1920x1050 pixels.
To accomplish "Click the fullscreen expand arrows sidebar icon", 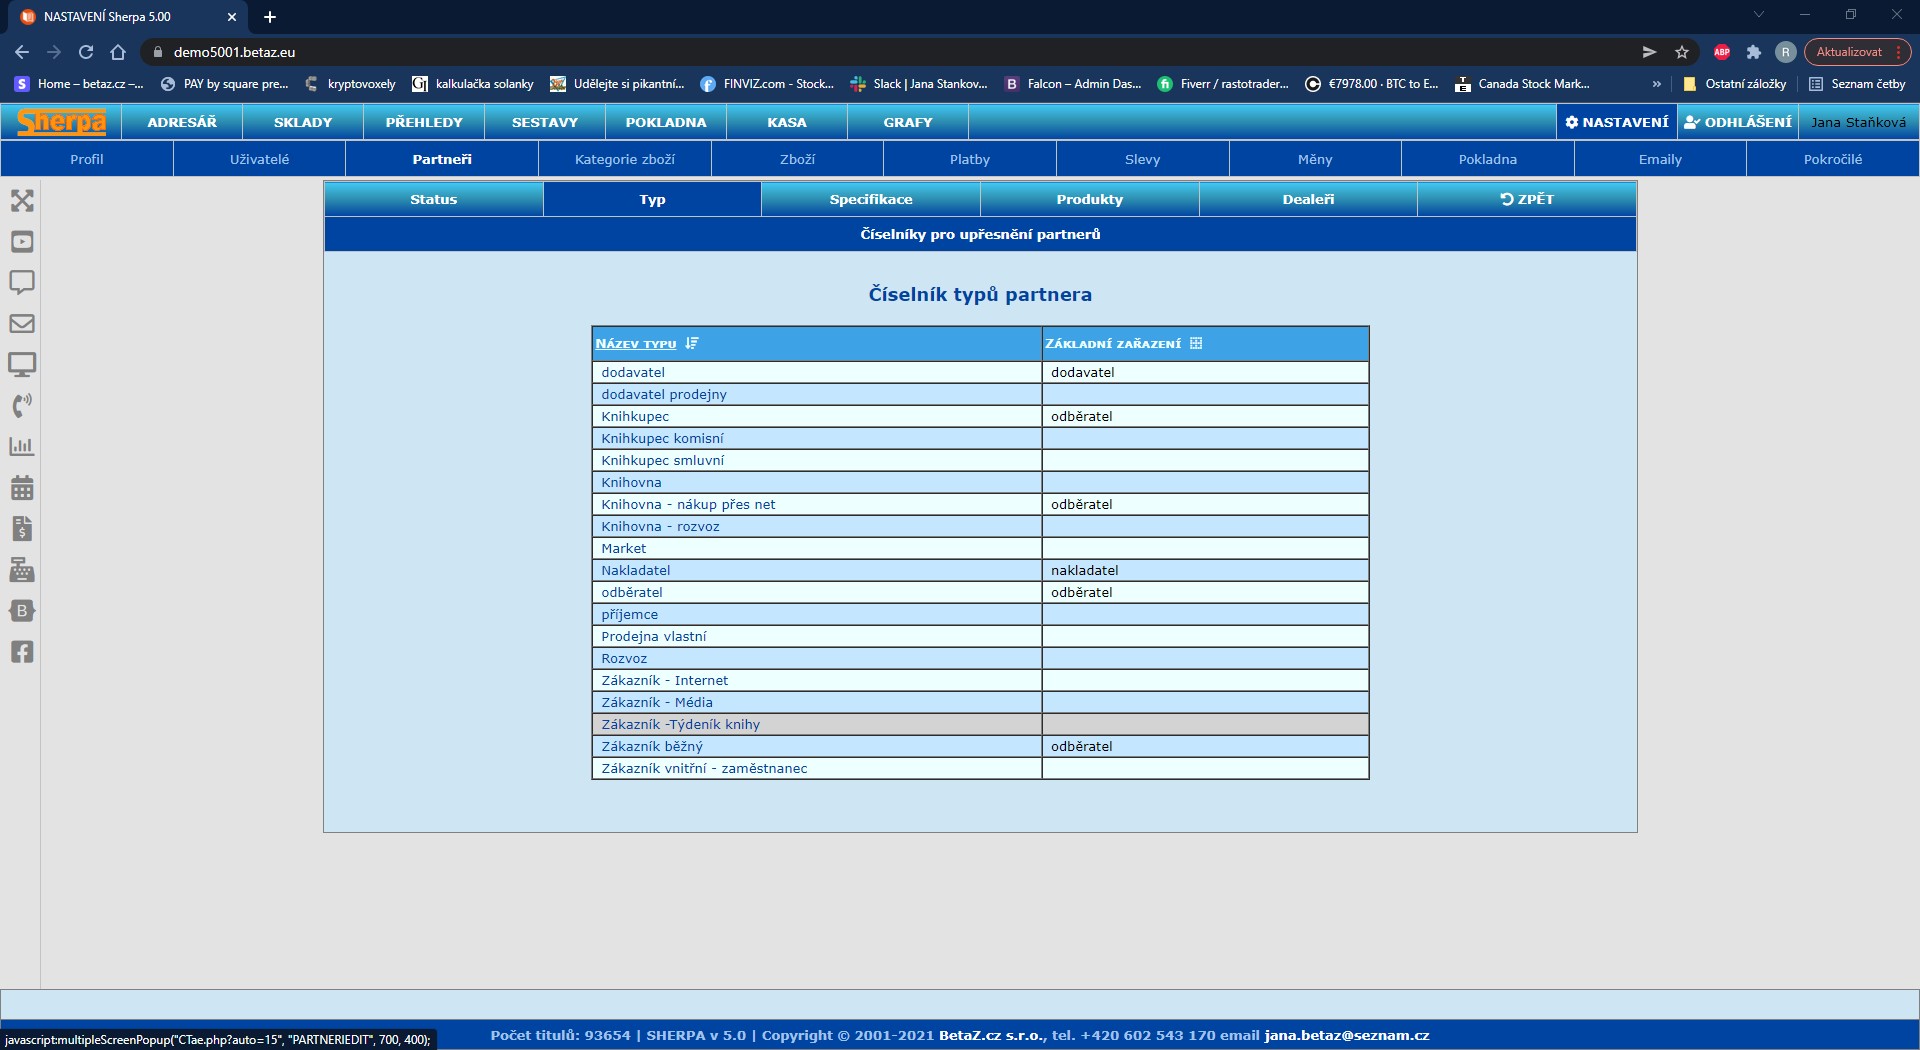I will pos(22,201).
